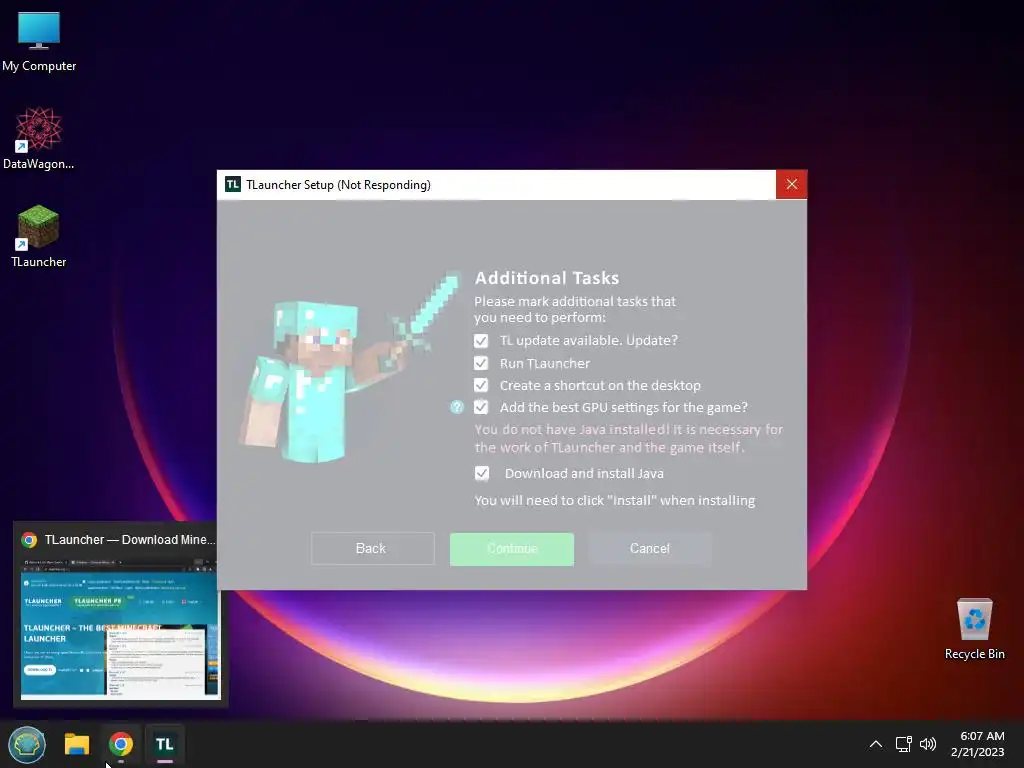Open the My Computer desktop icon

click(x=39, y=42)
